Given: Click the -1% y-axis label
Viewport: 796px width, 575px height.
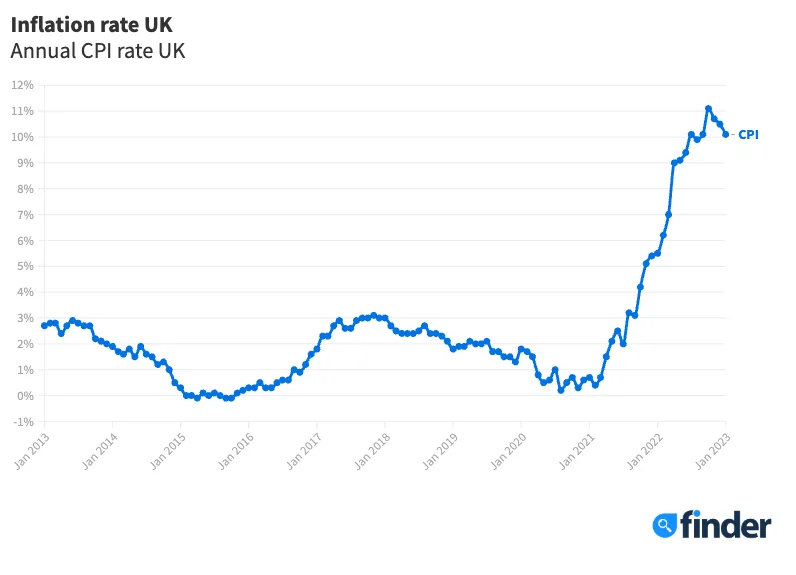Looking at the screenshot, I should point(23,422).
